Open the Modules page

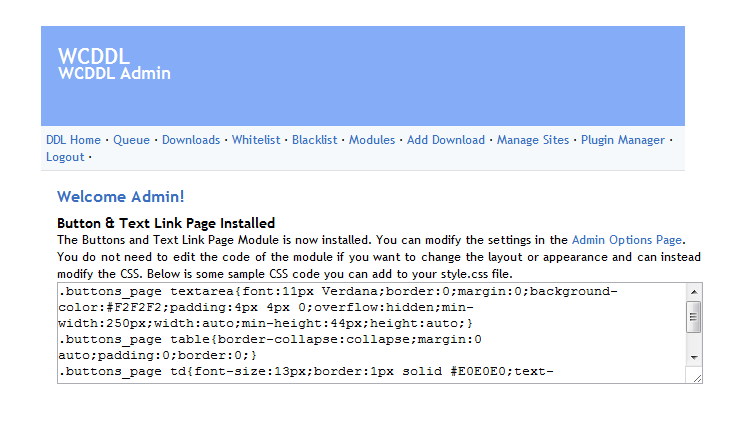[x=372, y=140]
